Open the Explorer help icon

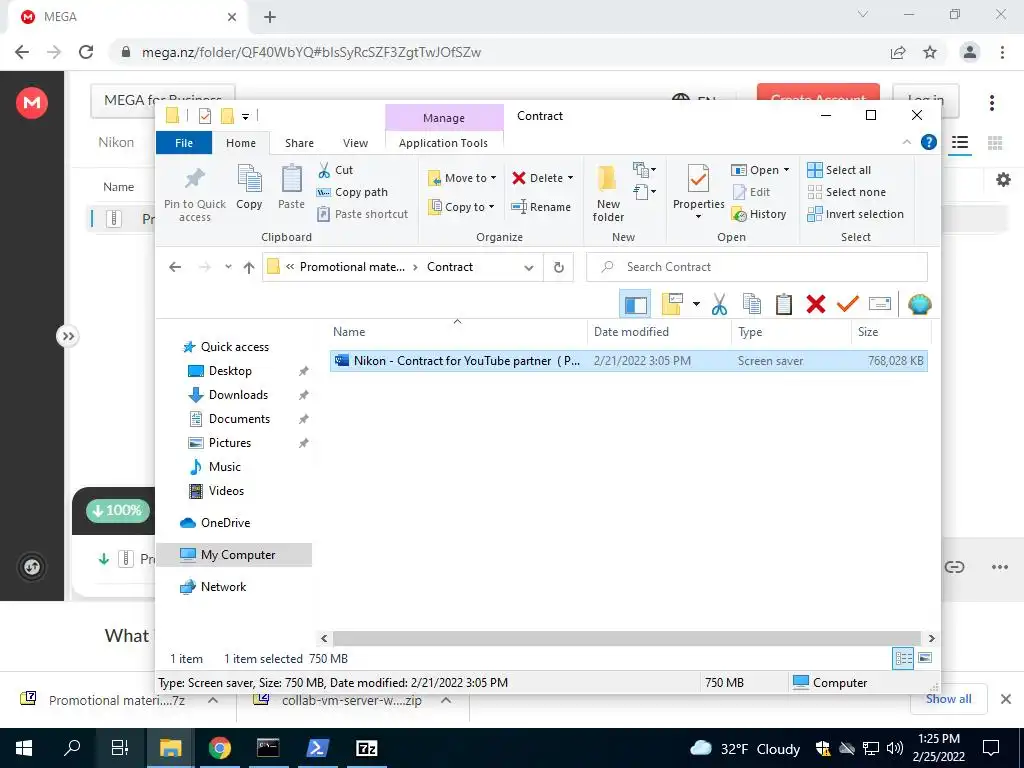coord(929,142)
